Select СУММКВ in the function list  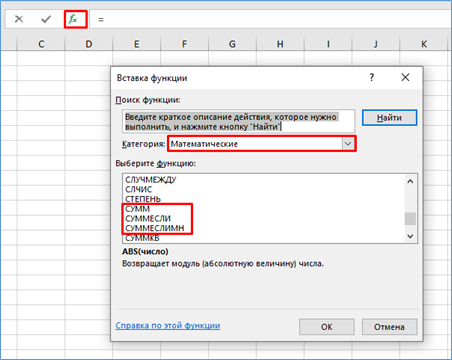pos(263,238)
